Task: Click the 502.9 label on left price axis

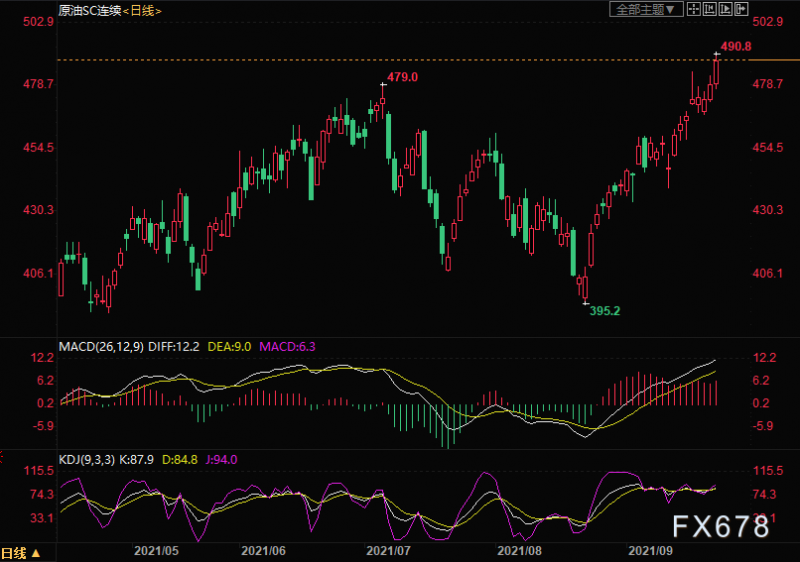Action: (38, 21)
